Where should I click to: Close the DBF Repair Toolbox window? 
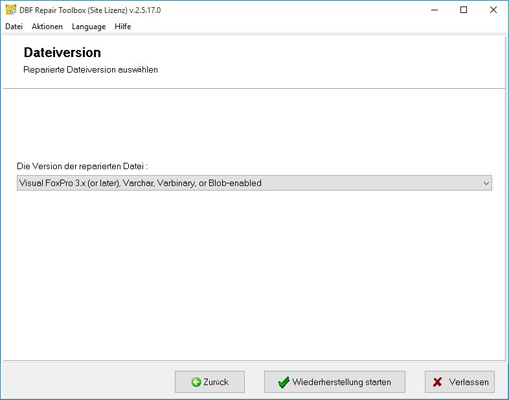point(493,10)
